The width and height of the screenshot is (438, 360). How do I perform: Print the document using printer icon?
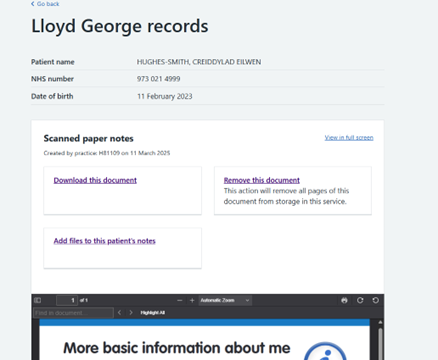click(x=344, y=300)
